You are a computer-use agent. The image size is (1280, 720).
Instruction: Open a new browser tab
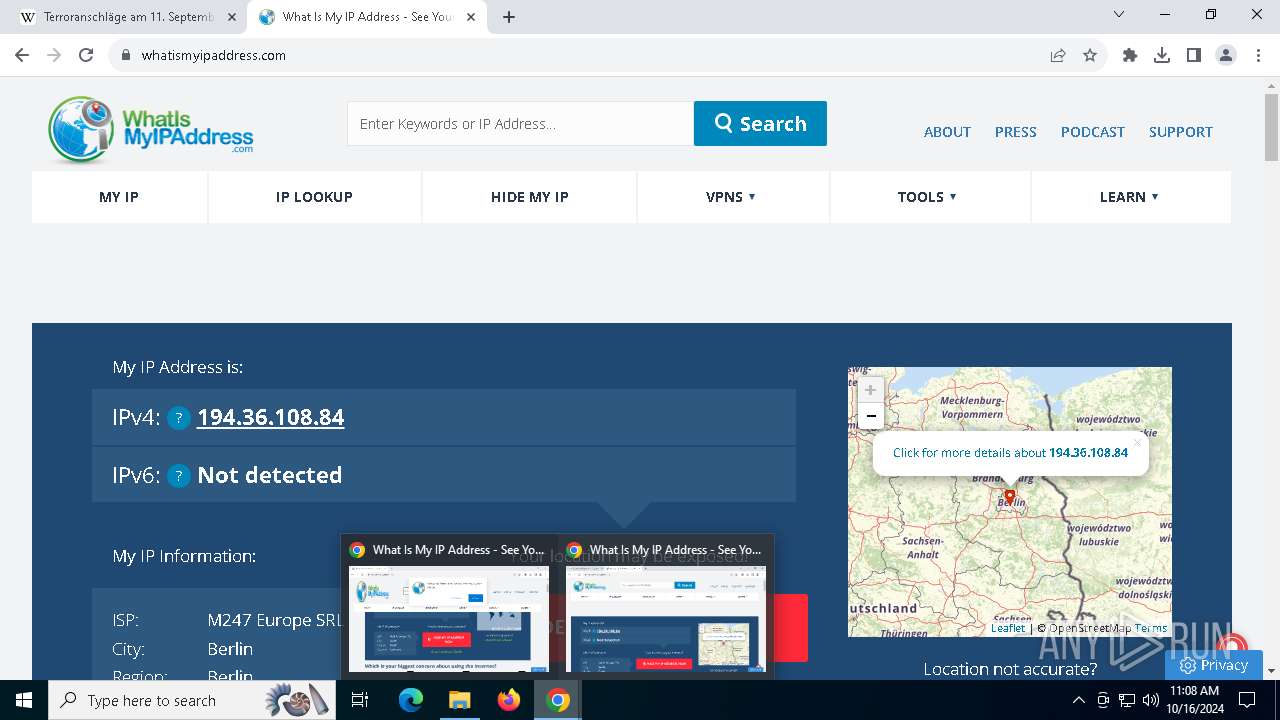509,17
